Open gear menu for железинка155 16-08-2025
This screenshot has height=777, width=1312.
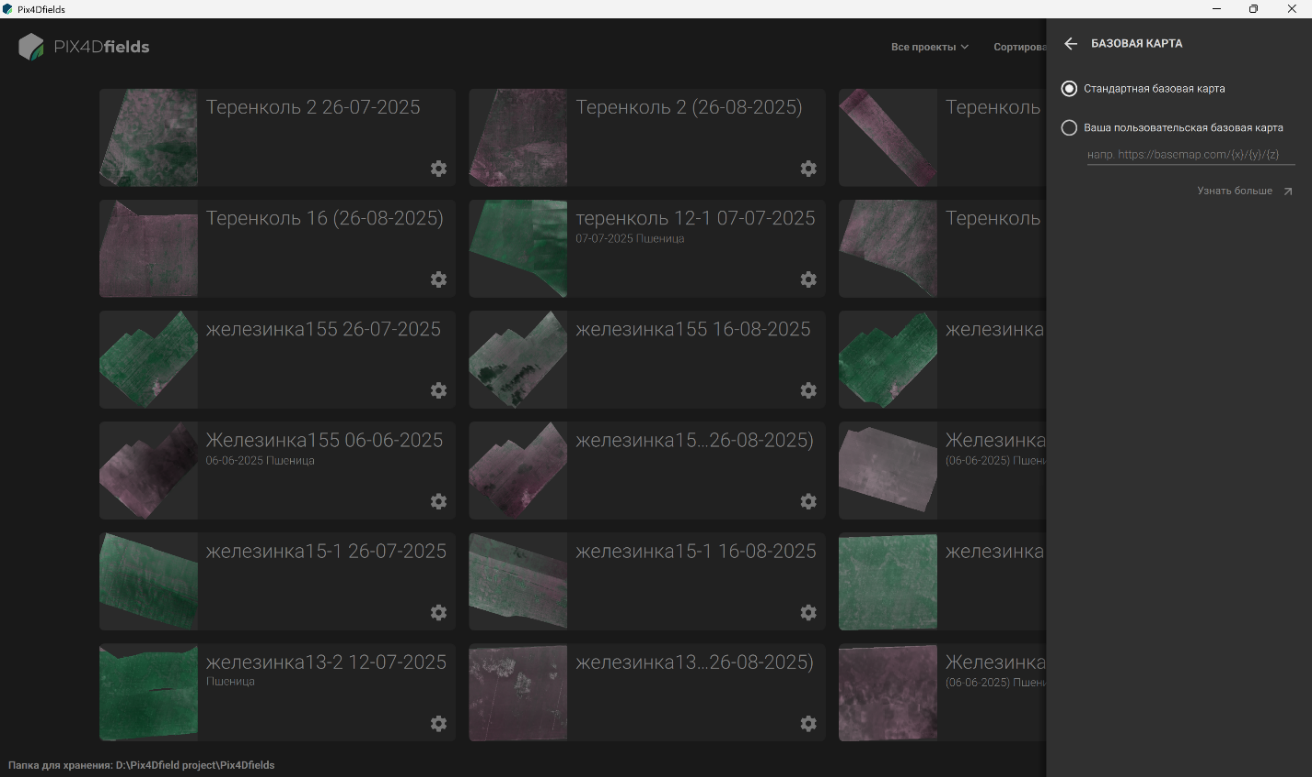tap(808, 391)
